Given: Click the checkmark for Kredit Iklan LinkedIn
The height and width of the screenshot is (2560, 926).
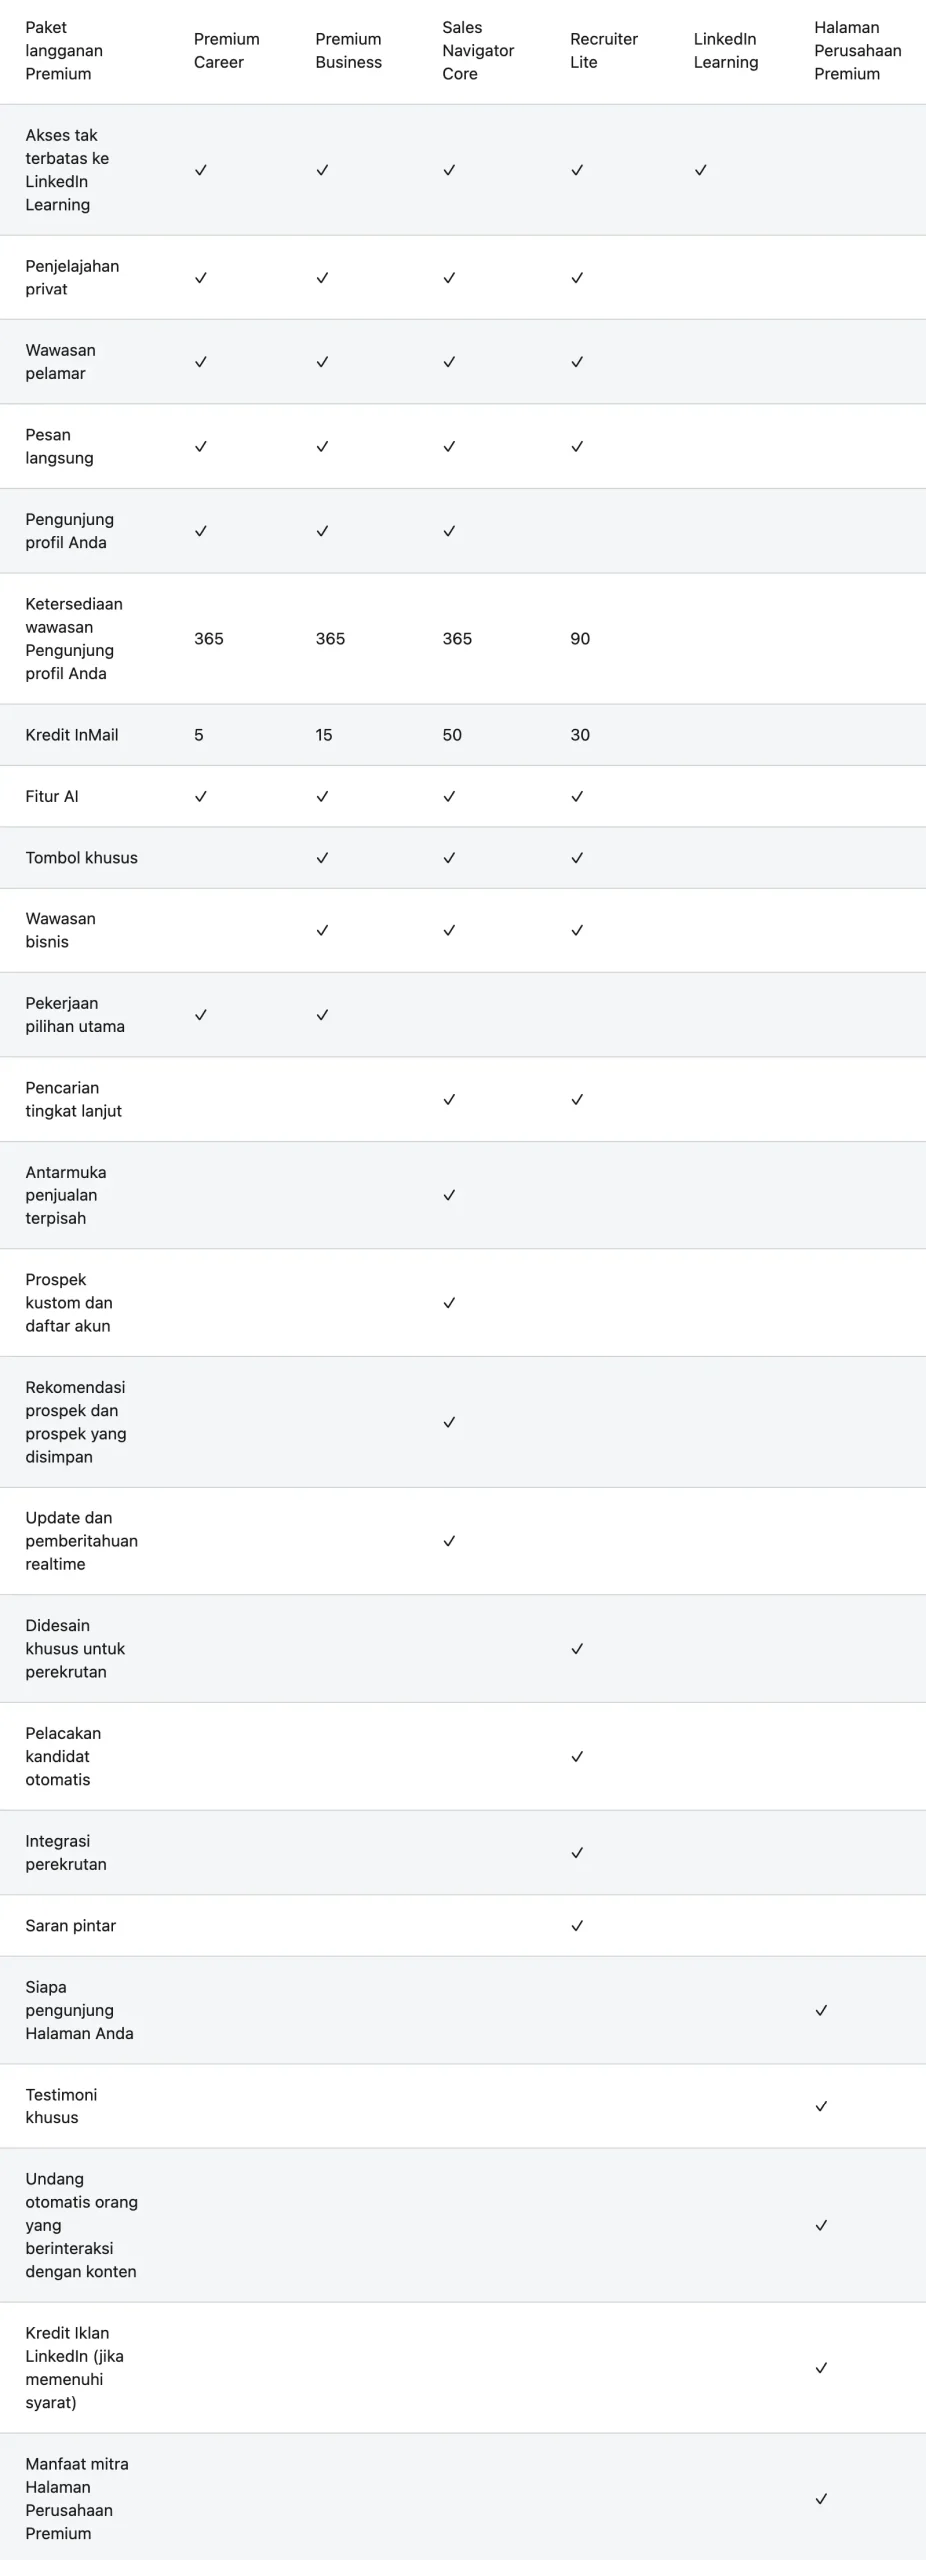Looking at the screenshot, I should 821,2368.
